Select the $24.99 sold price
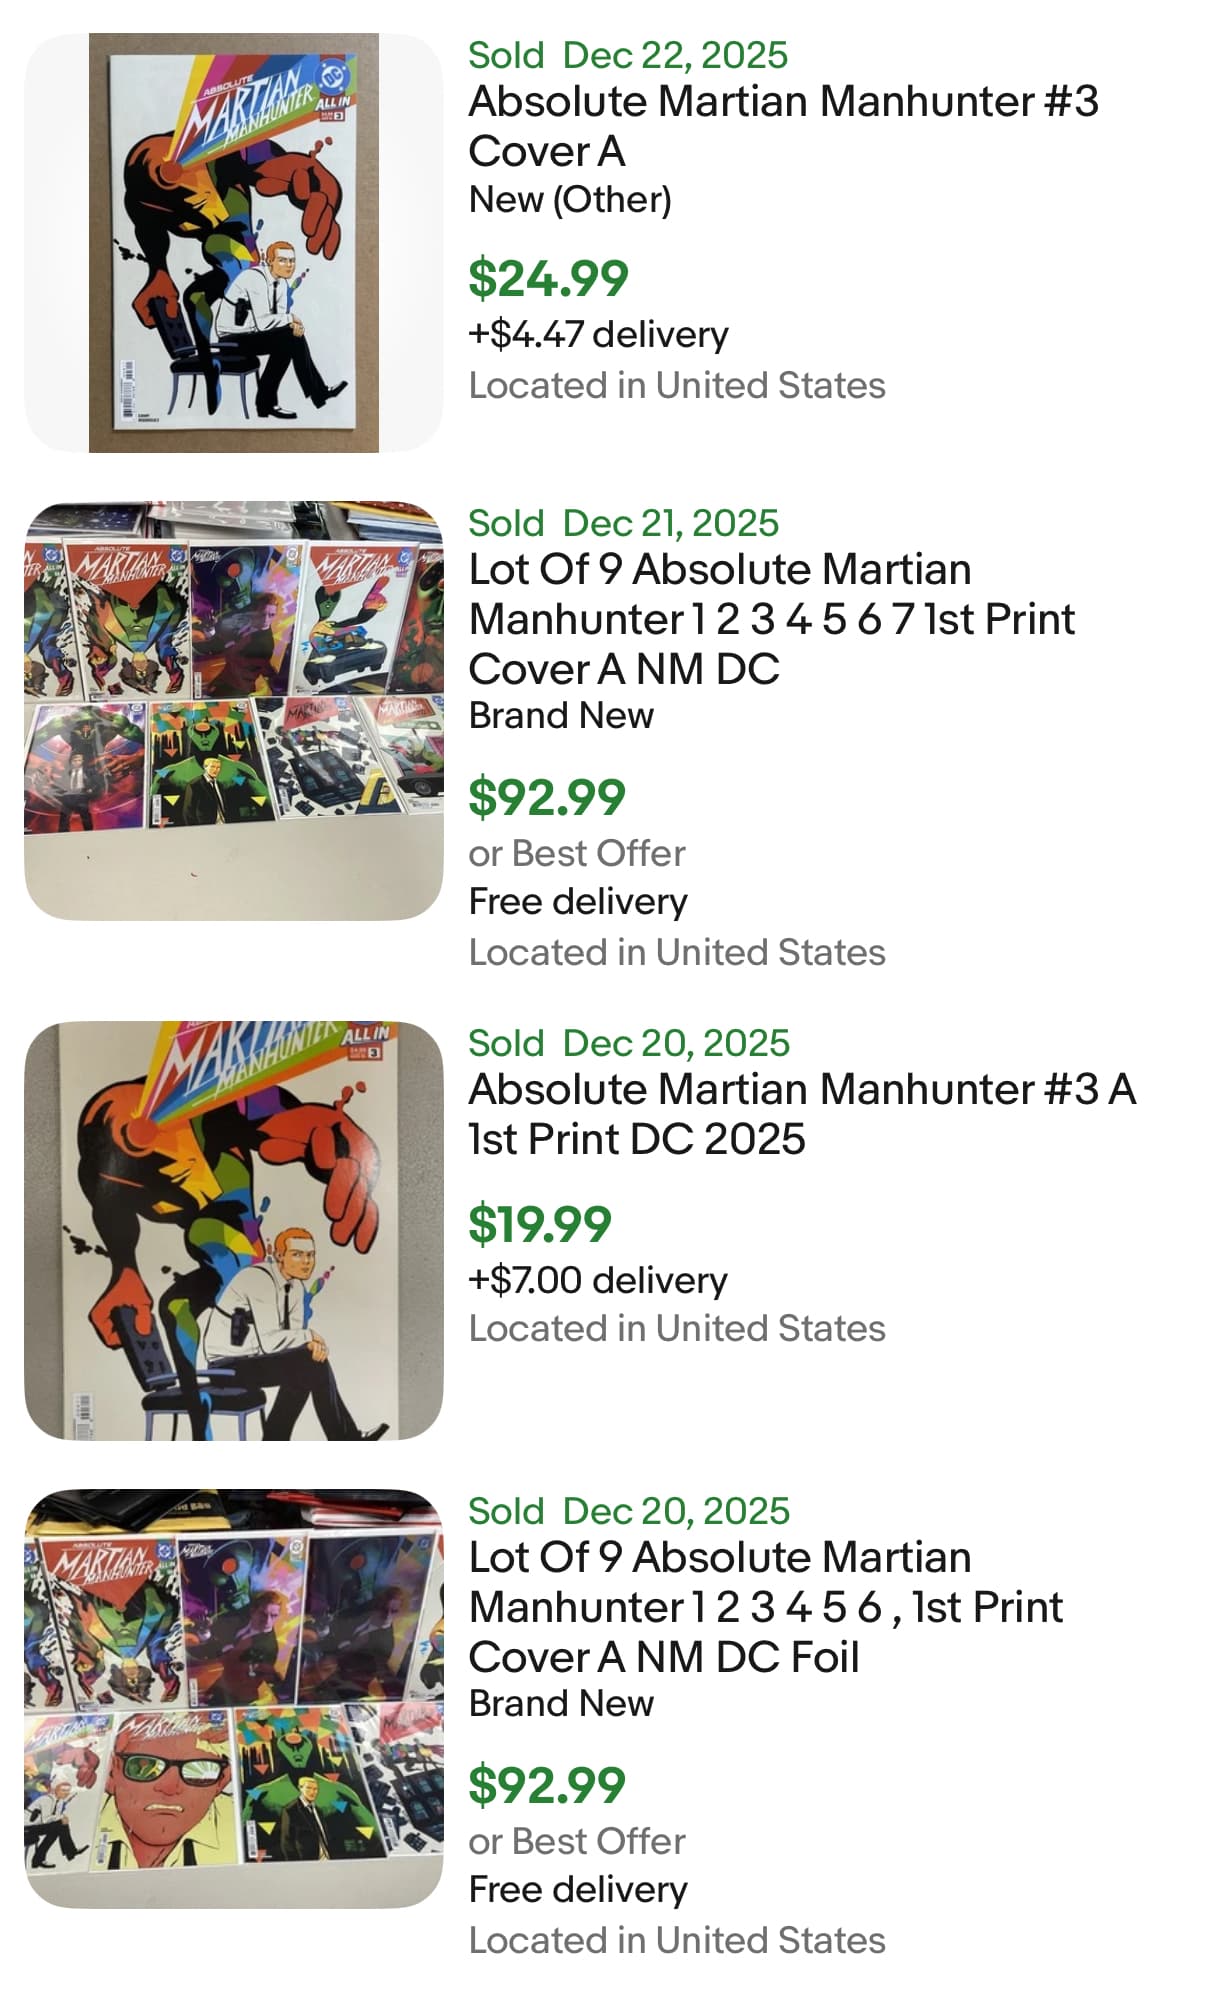The width and height of the screenshot is (1206, 1993). pyautogui.click(x=548, y=278)
